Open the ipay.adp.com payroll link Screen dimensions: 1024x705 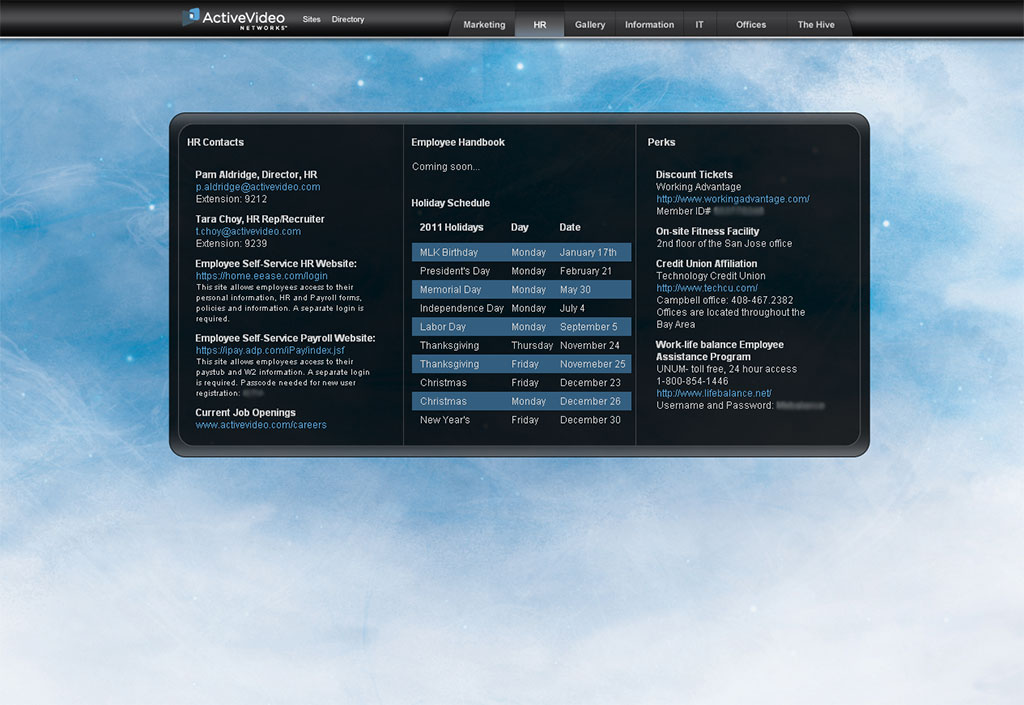coord(270,350)
